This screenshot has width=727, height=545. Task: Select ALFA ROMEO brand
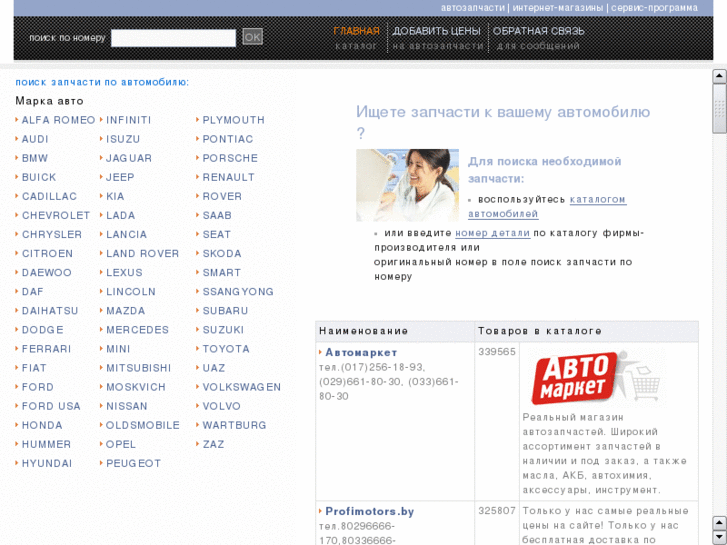[x=58, y=120]
